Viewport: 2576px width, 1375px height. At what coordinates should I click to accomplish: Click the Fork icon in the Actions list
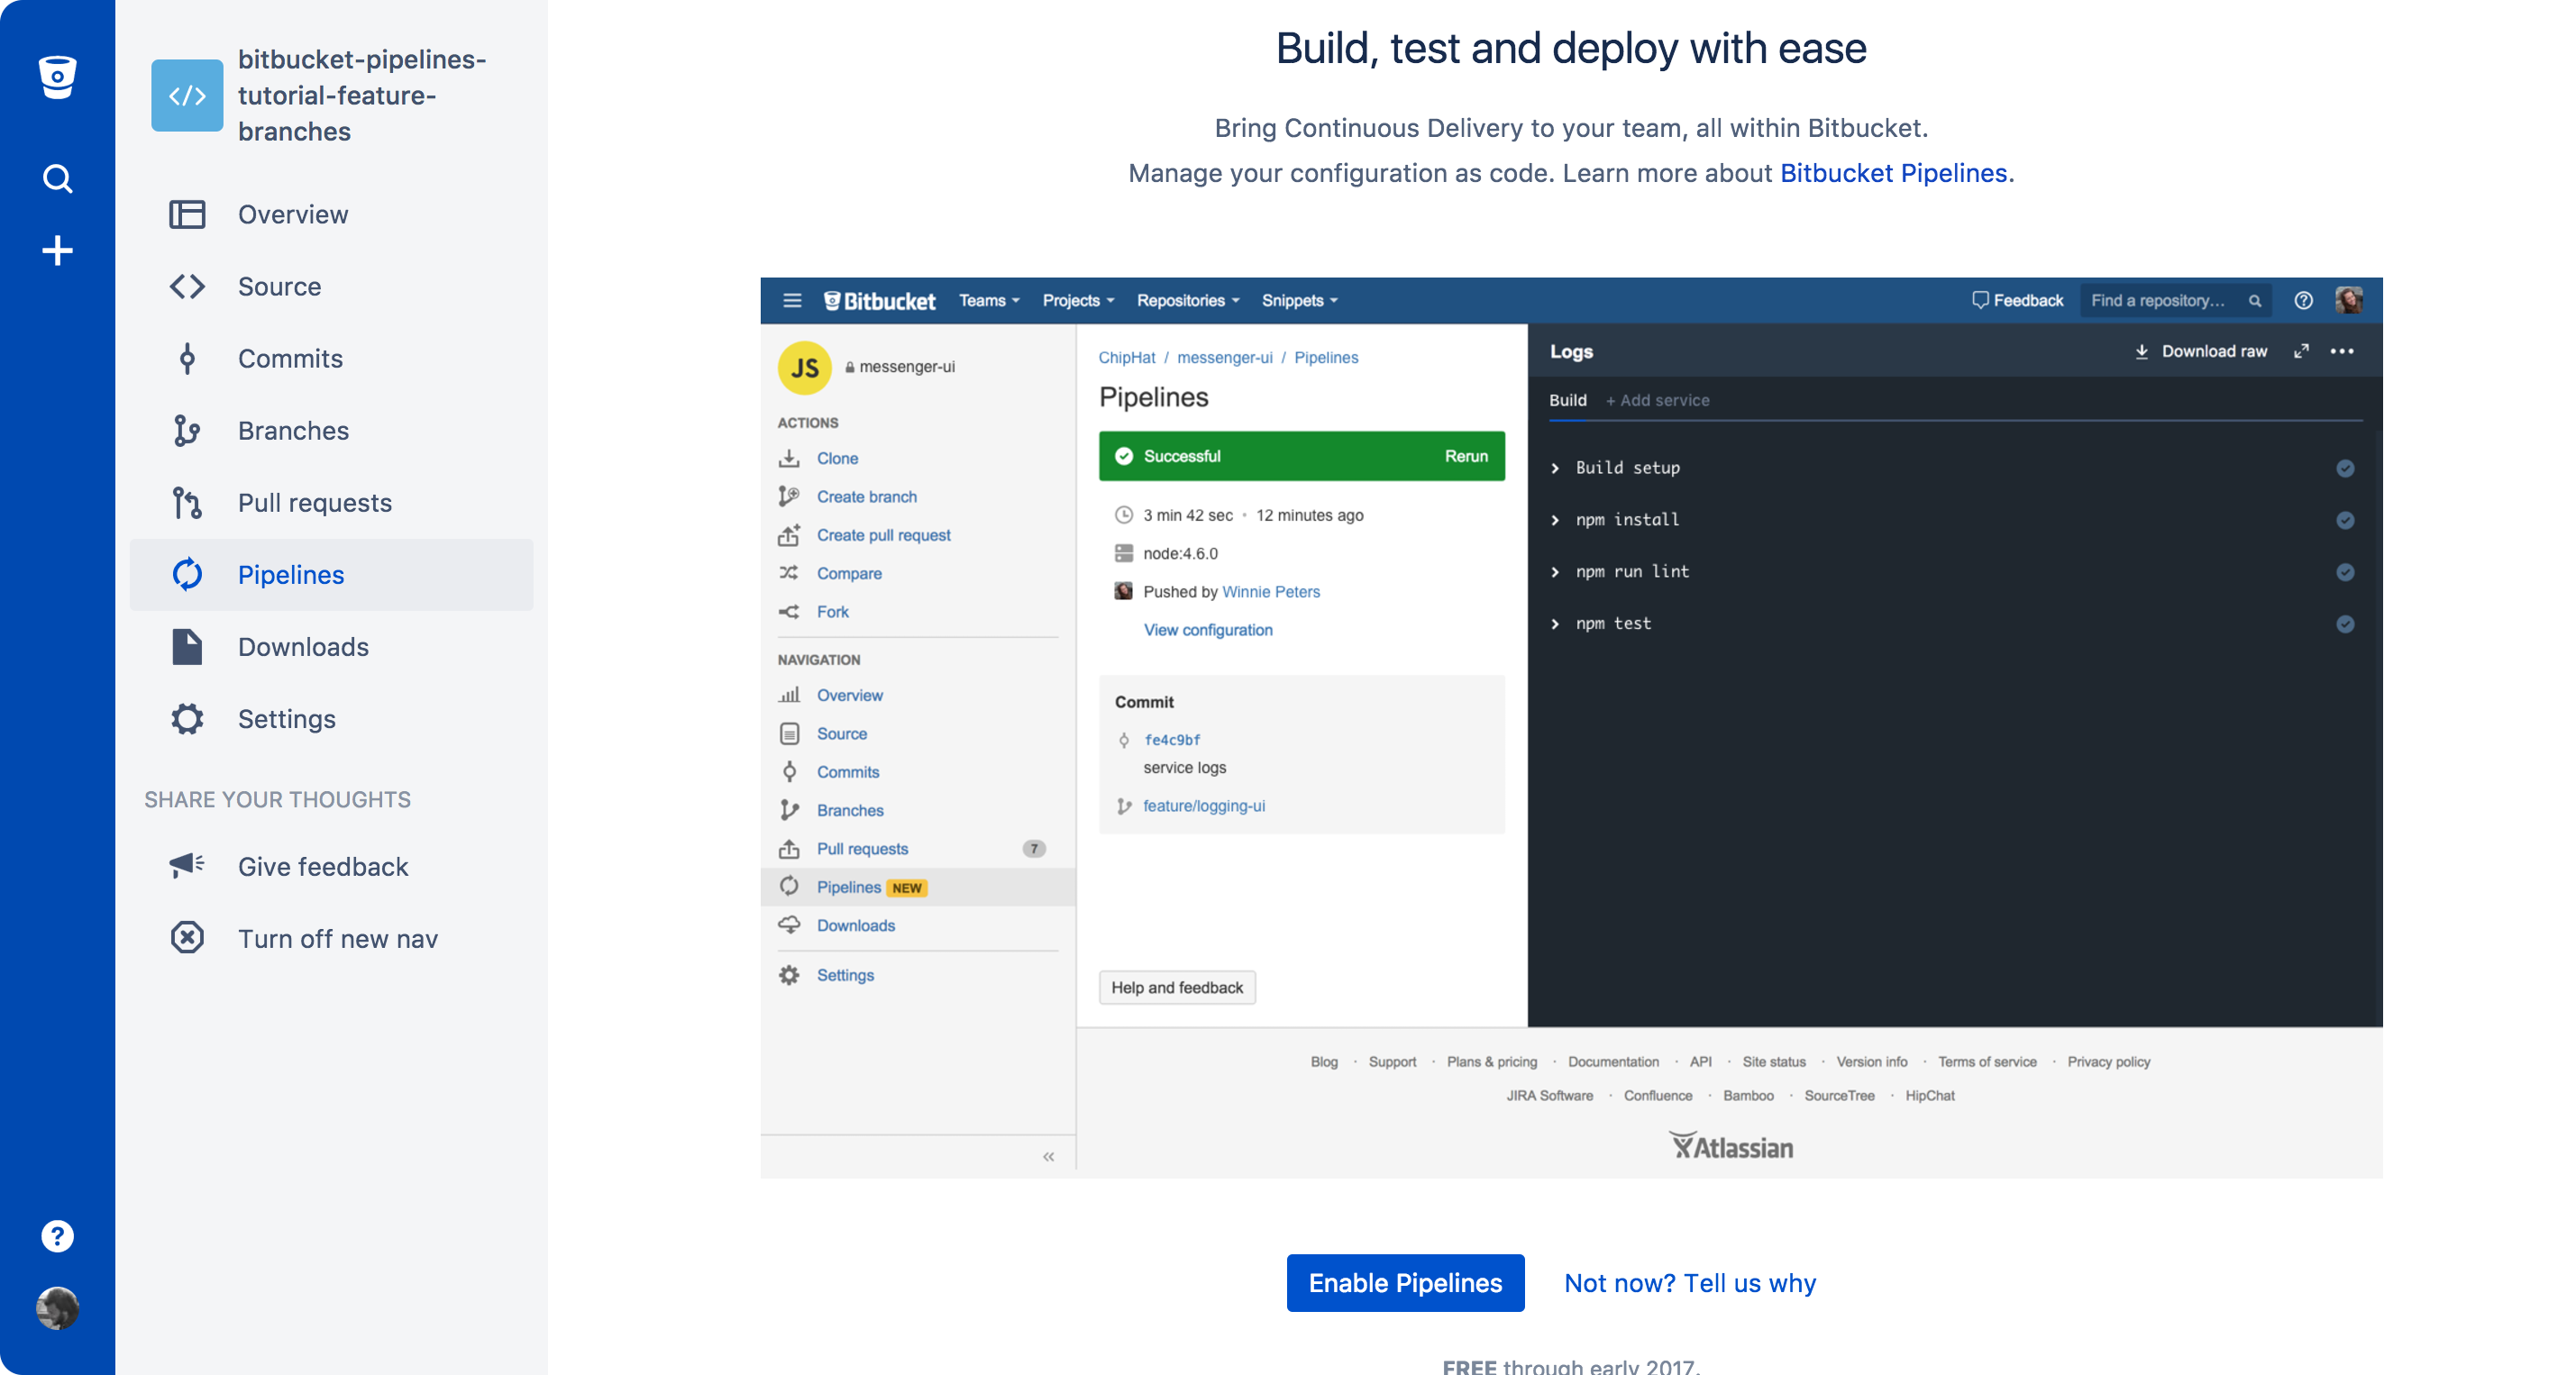(789, 611)
